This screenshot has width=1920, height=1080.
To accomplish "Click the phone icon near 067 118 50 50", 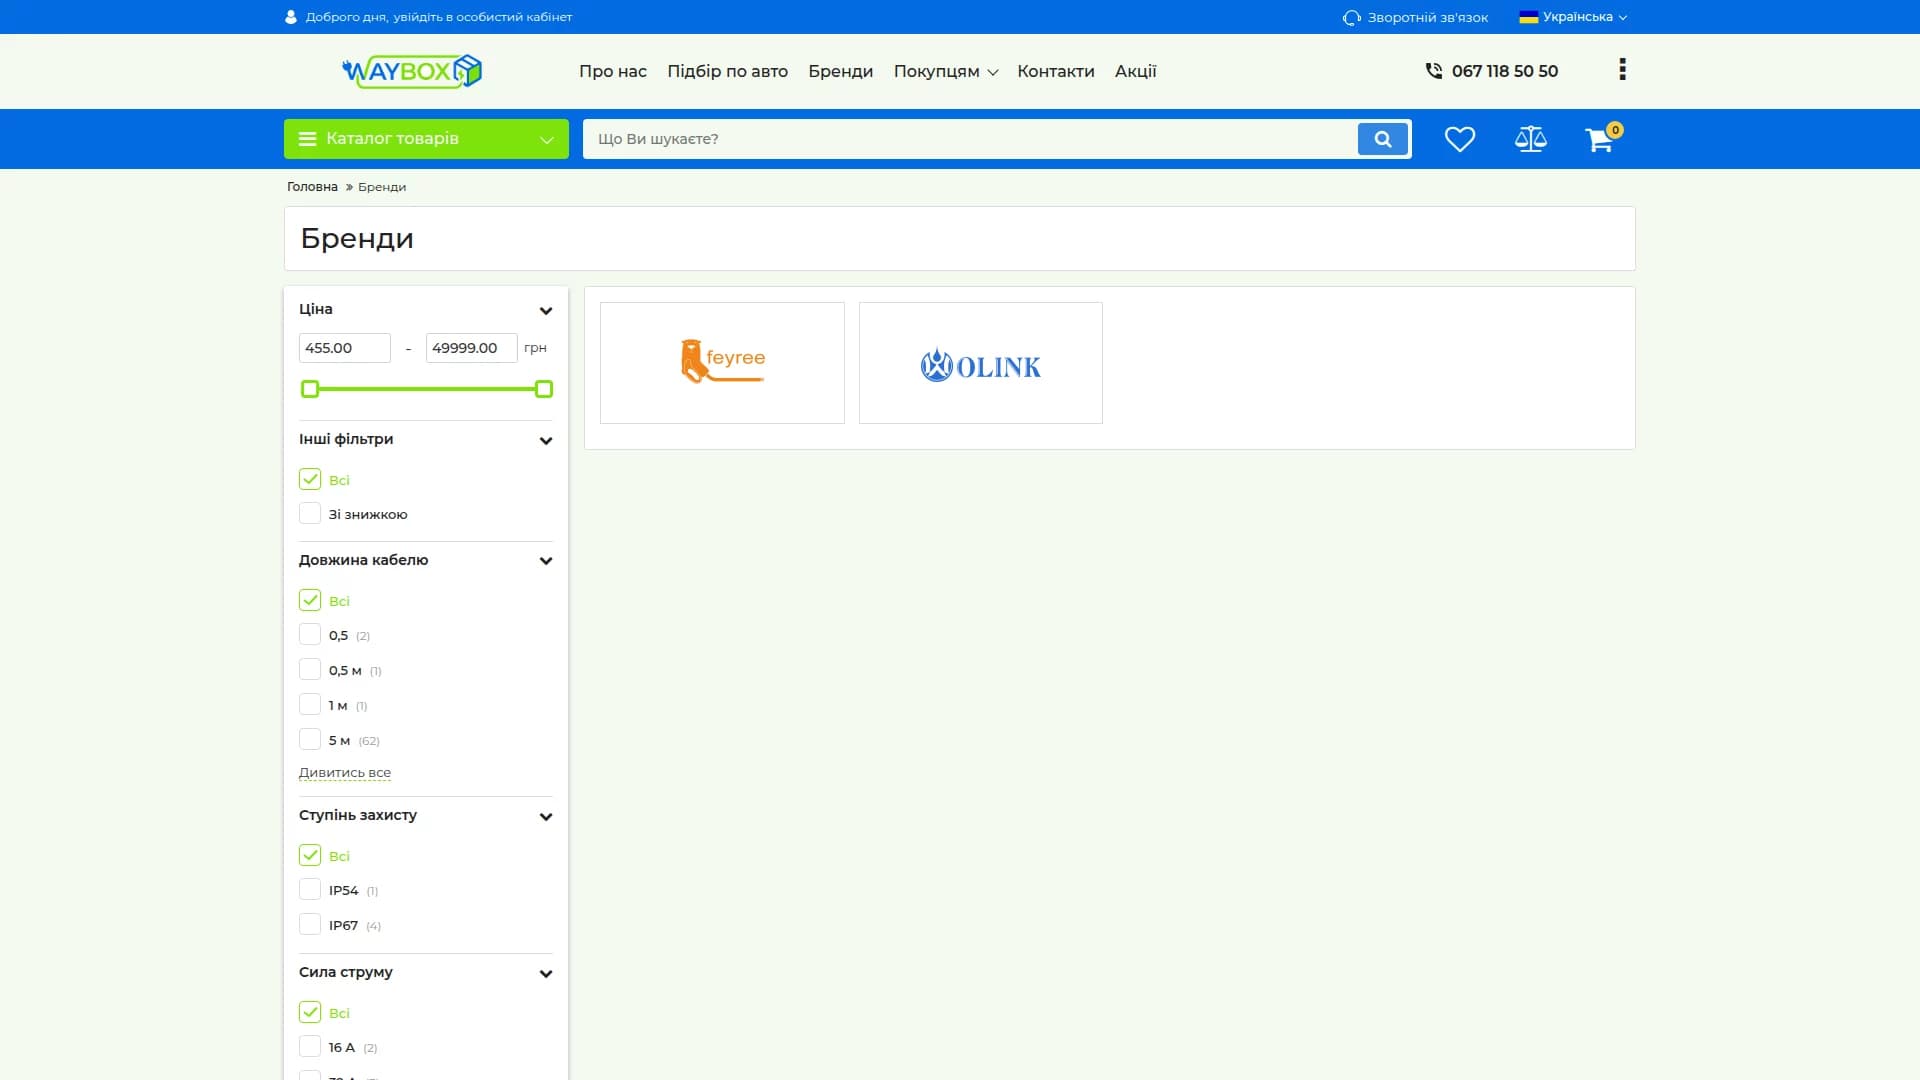I will click(x=1434, y=71).
